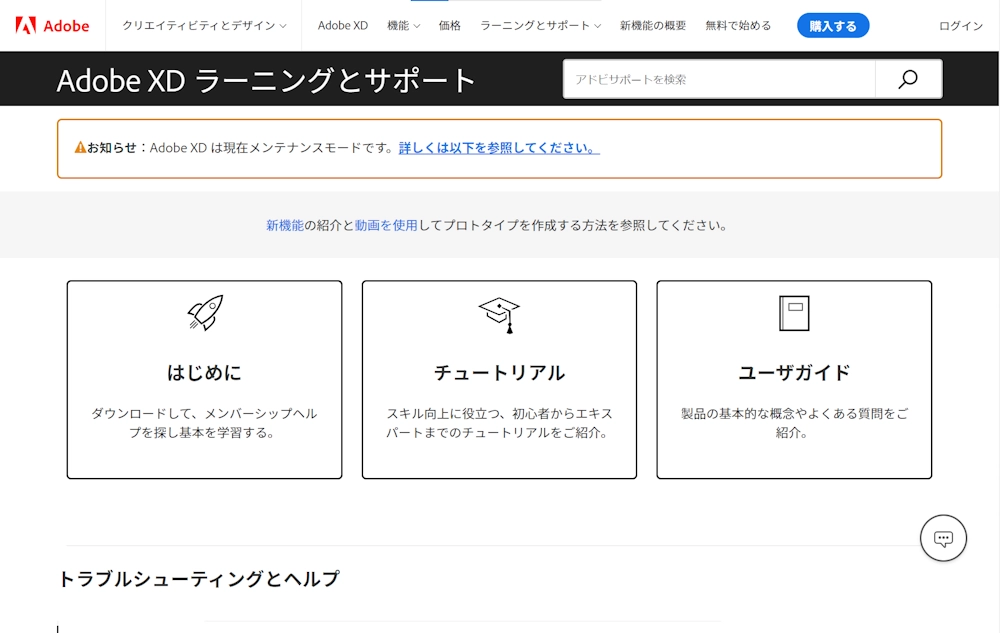
Task: Click the graduation cap tutorial icon
Action: [499, 314]
